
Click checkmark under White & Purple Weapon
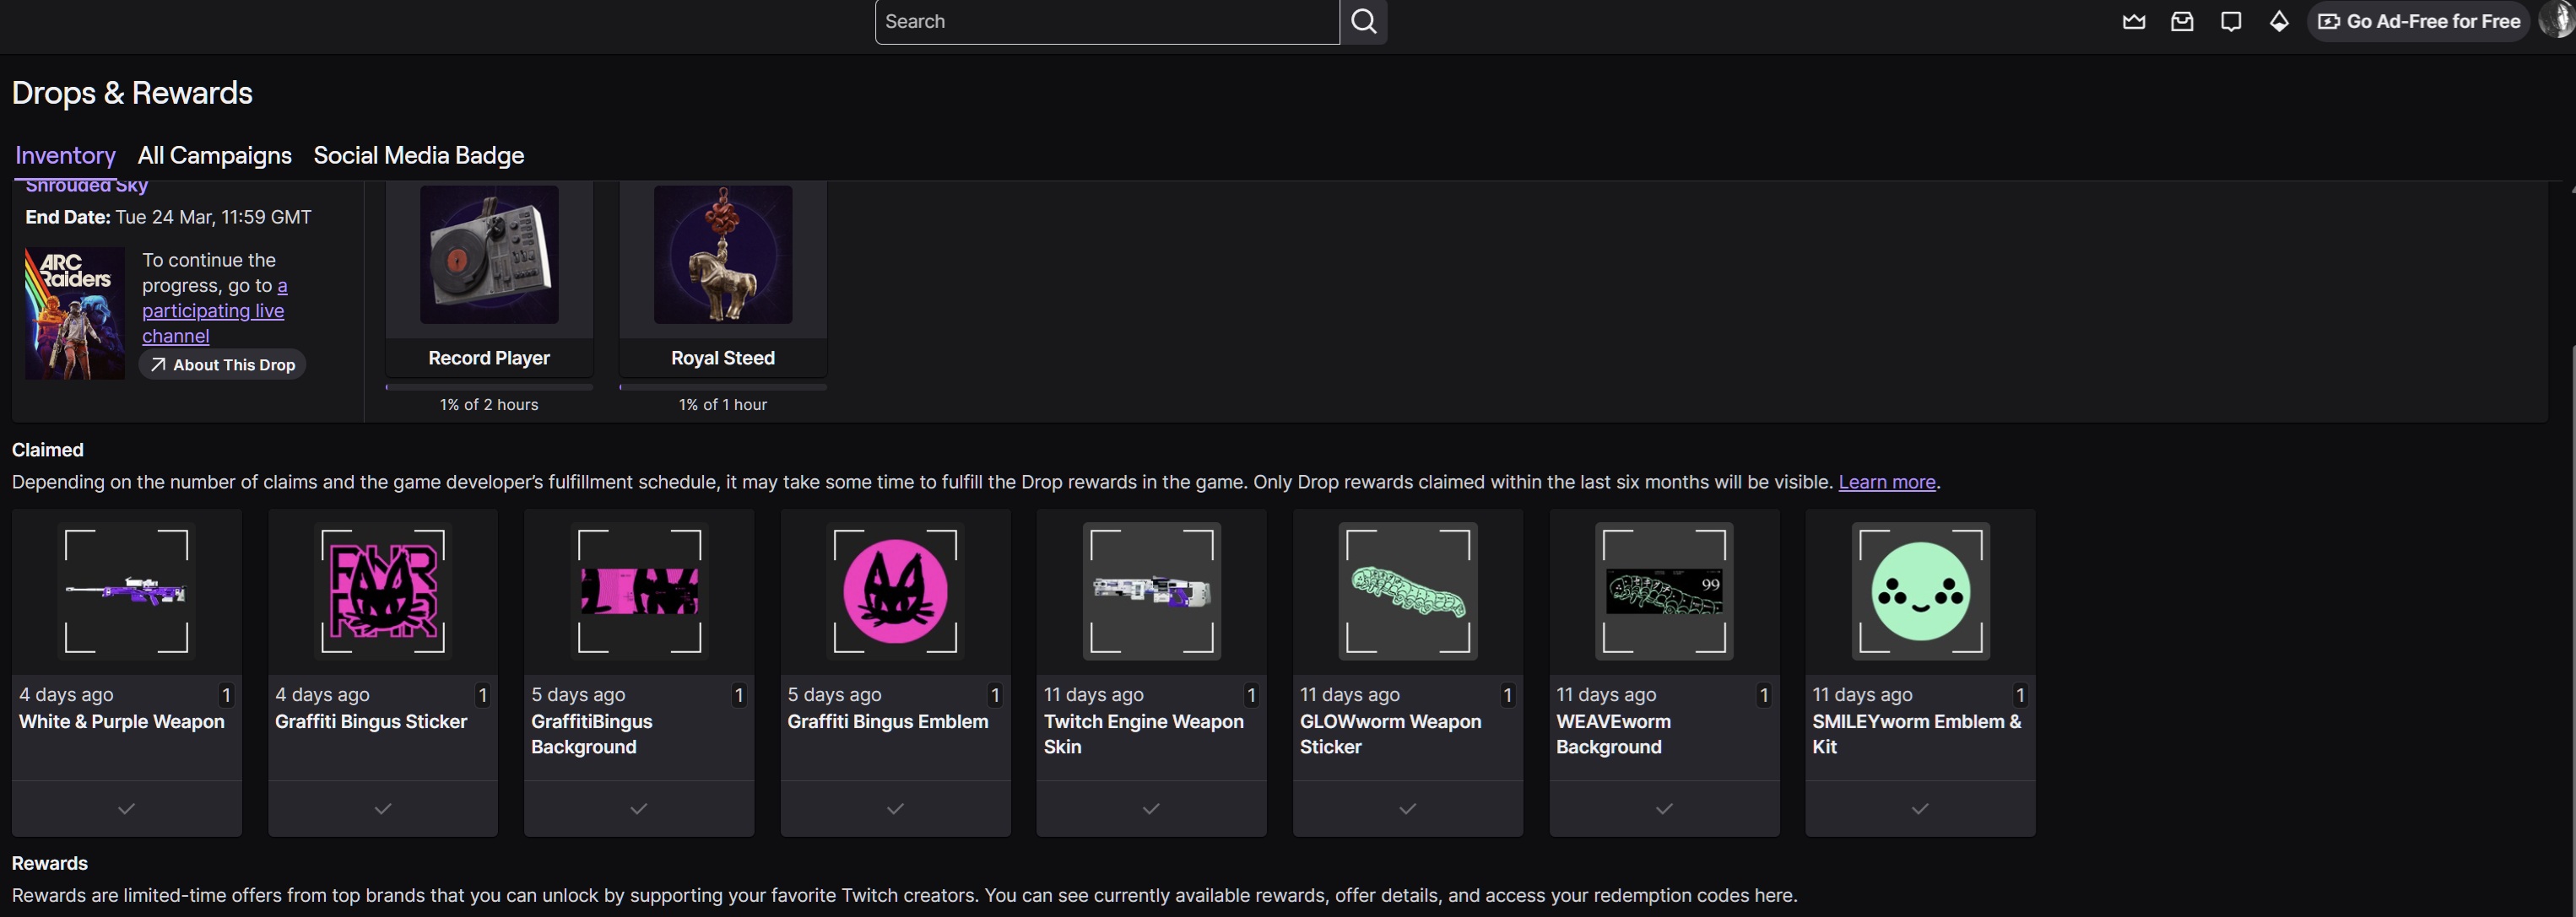(126, 808)
